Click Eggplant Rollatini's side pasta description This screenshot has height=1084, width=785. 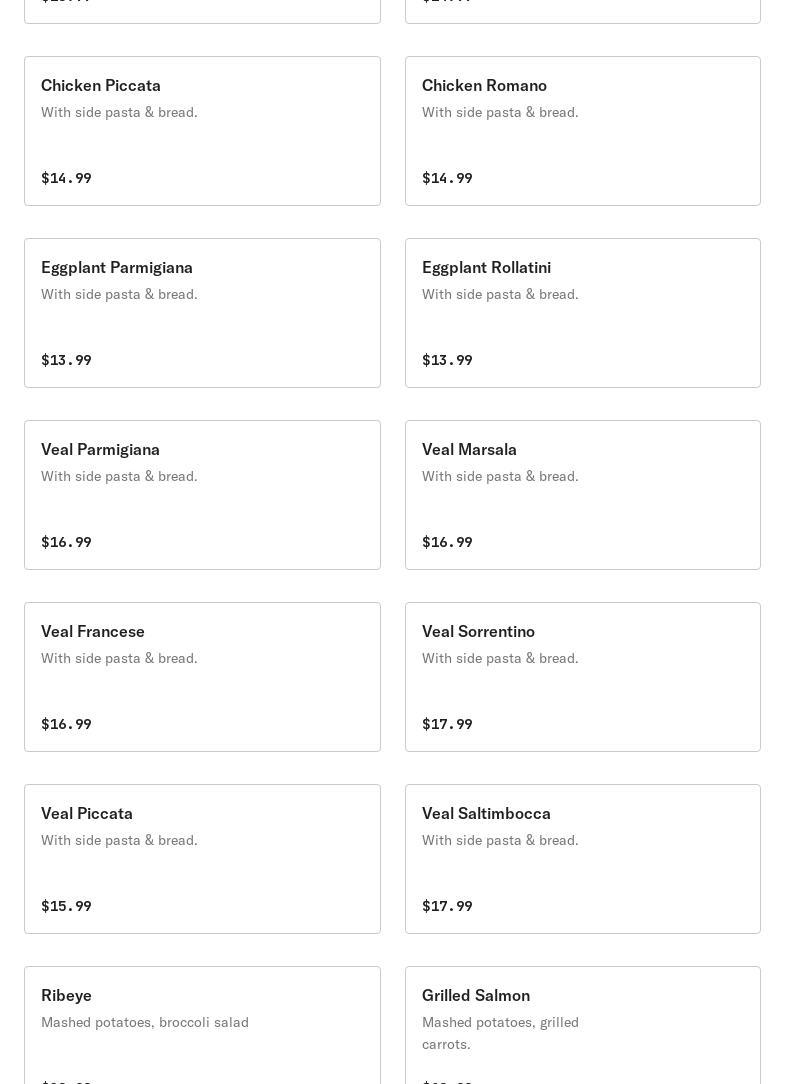[500, 294]
